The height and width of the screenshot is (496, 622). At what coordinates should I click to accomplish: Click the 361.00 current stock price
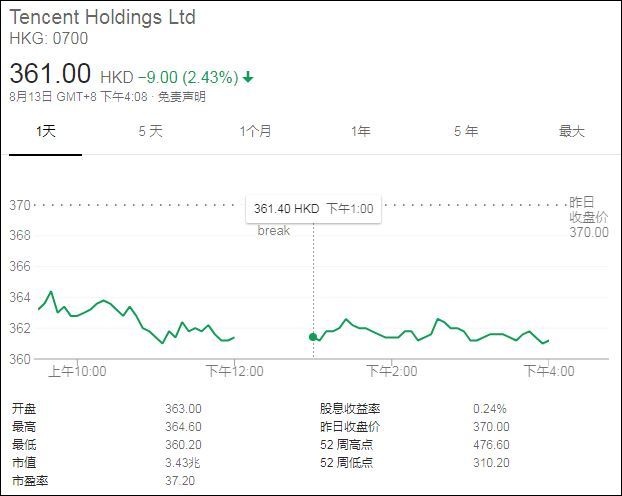click(x=50, y=74)
